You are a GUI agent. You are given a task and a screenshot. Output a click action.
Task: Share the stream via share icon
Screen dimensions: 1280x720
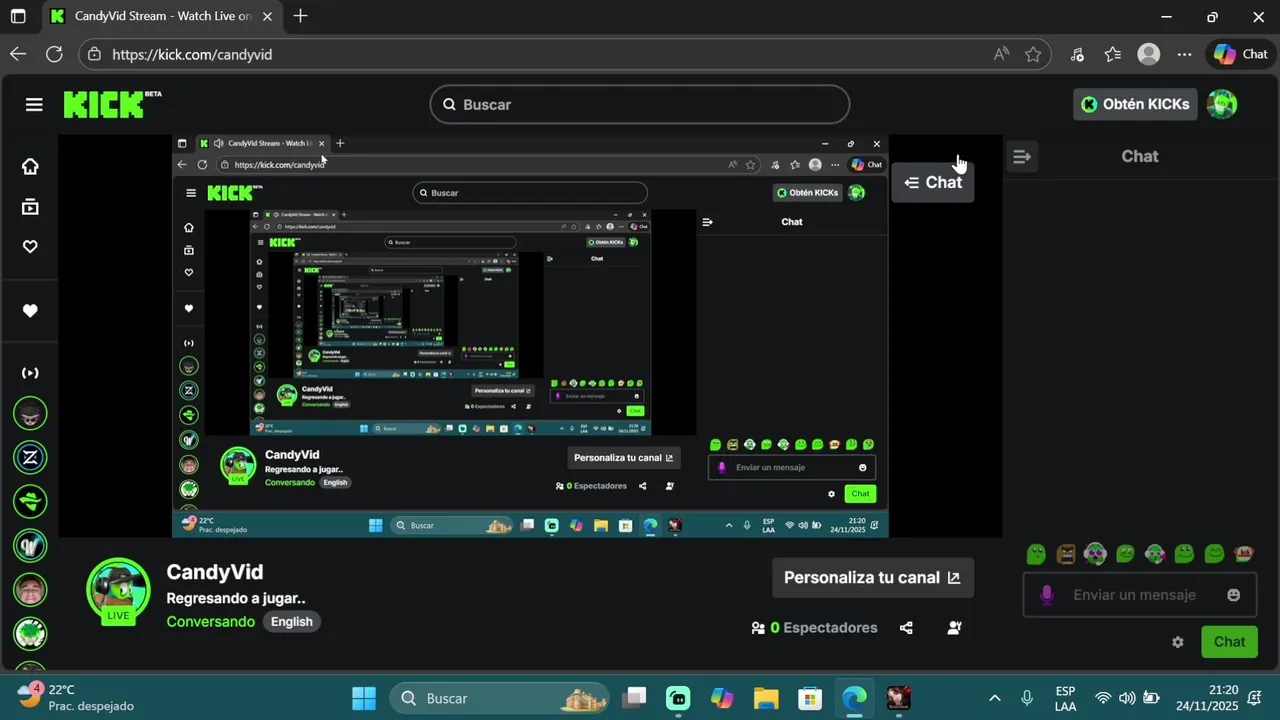point(906,628)
